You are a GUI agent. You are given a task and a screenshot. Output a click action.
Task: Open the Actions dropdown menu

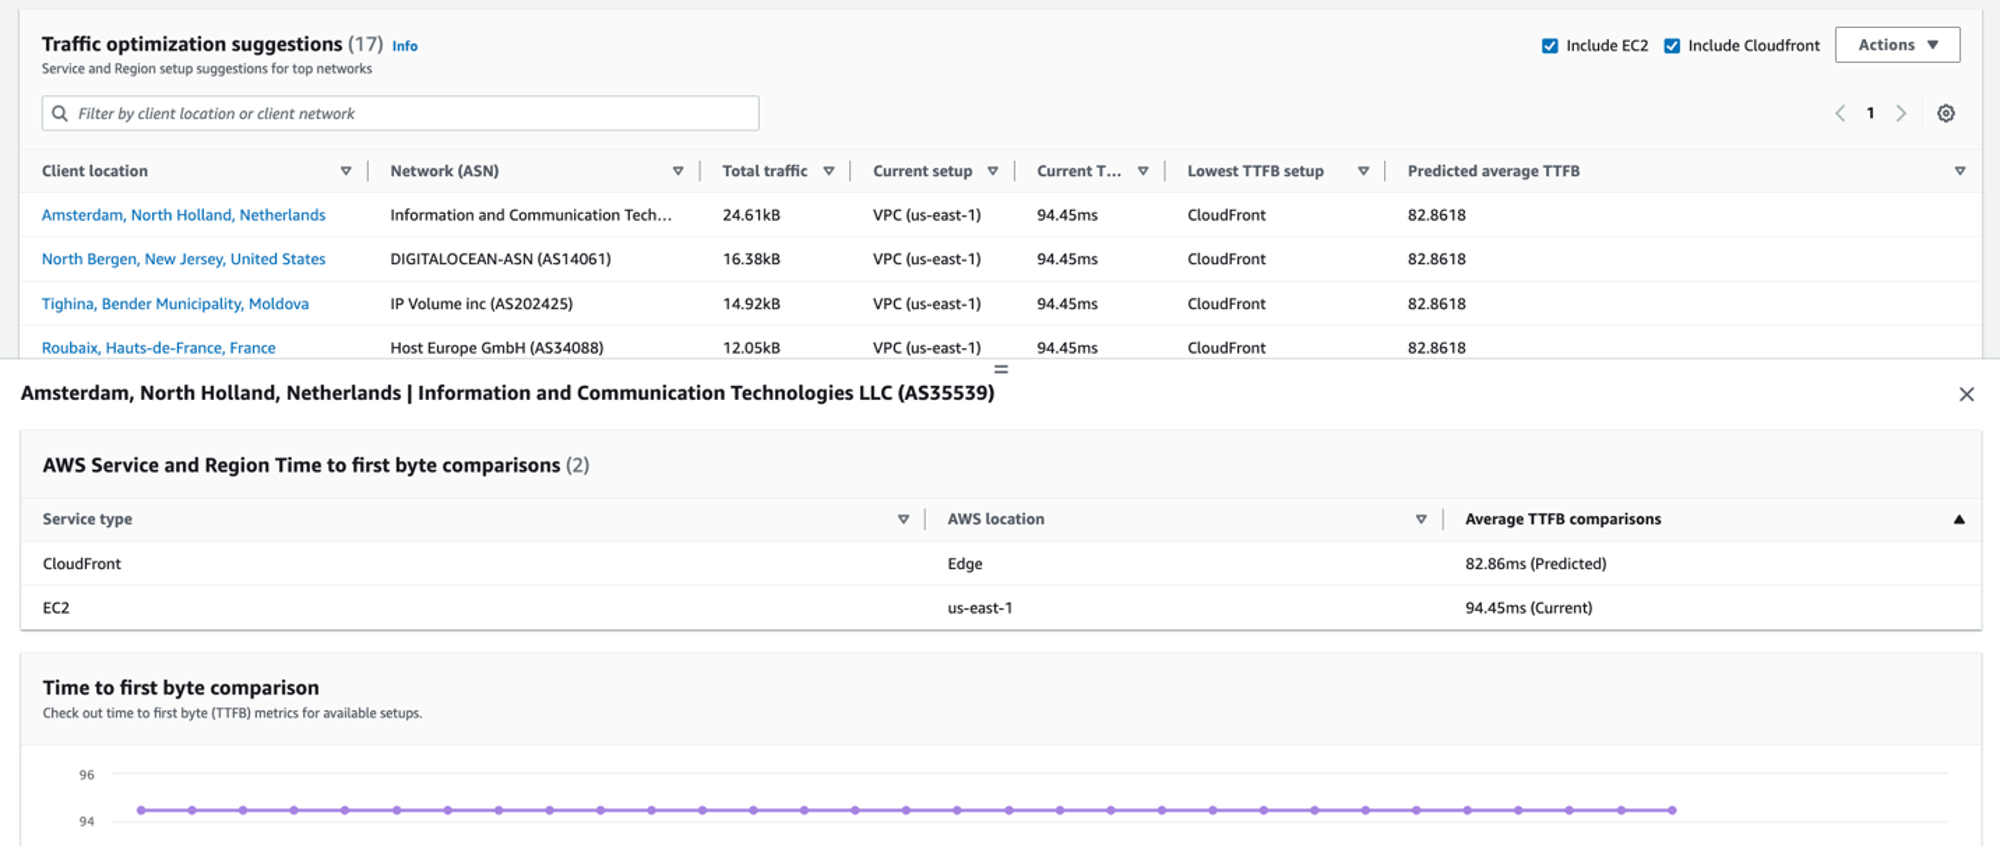click(x=1897, y=45)
